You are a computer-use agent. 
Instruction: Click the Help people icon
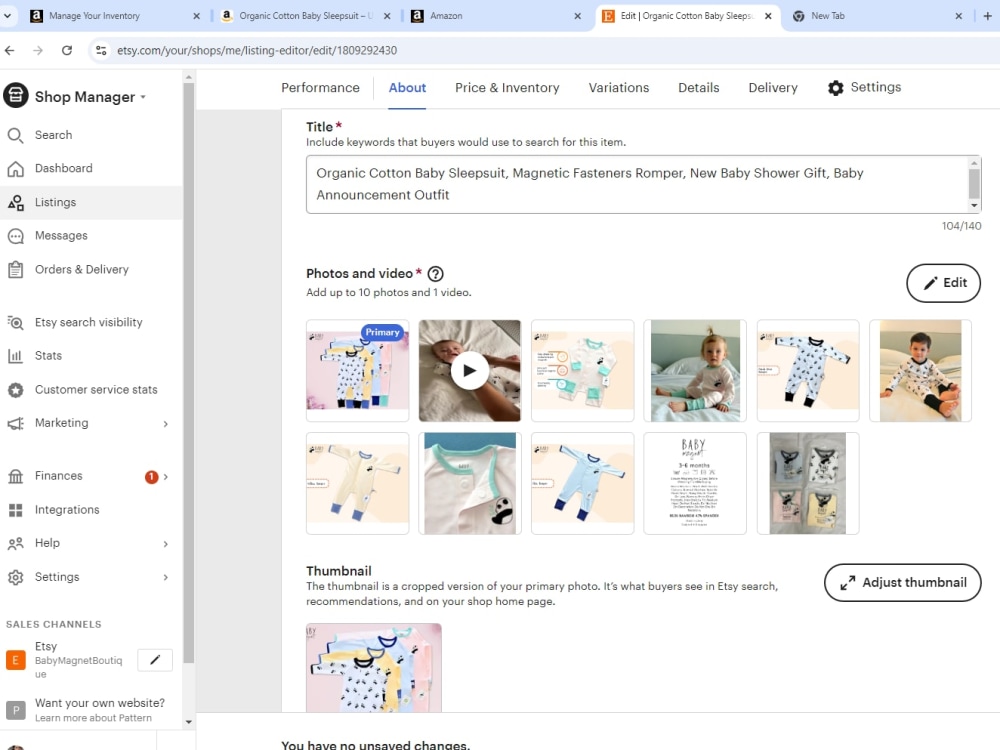tap(15, 543)
